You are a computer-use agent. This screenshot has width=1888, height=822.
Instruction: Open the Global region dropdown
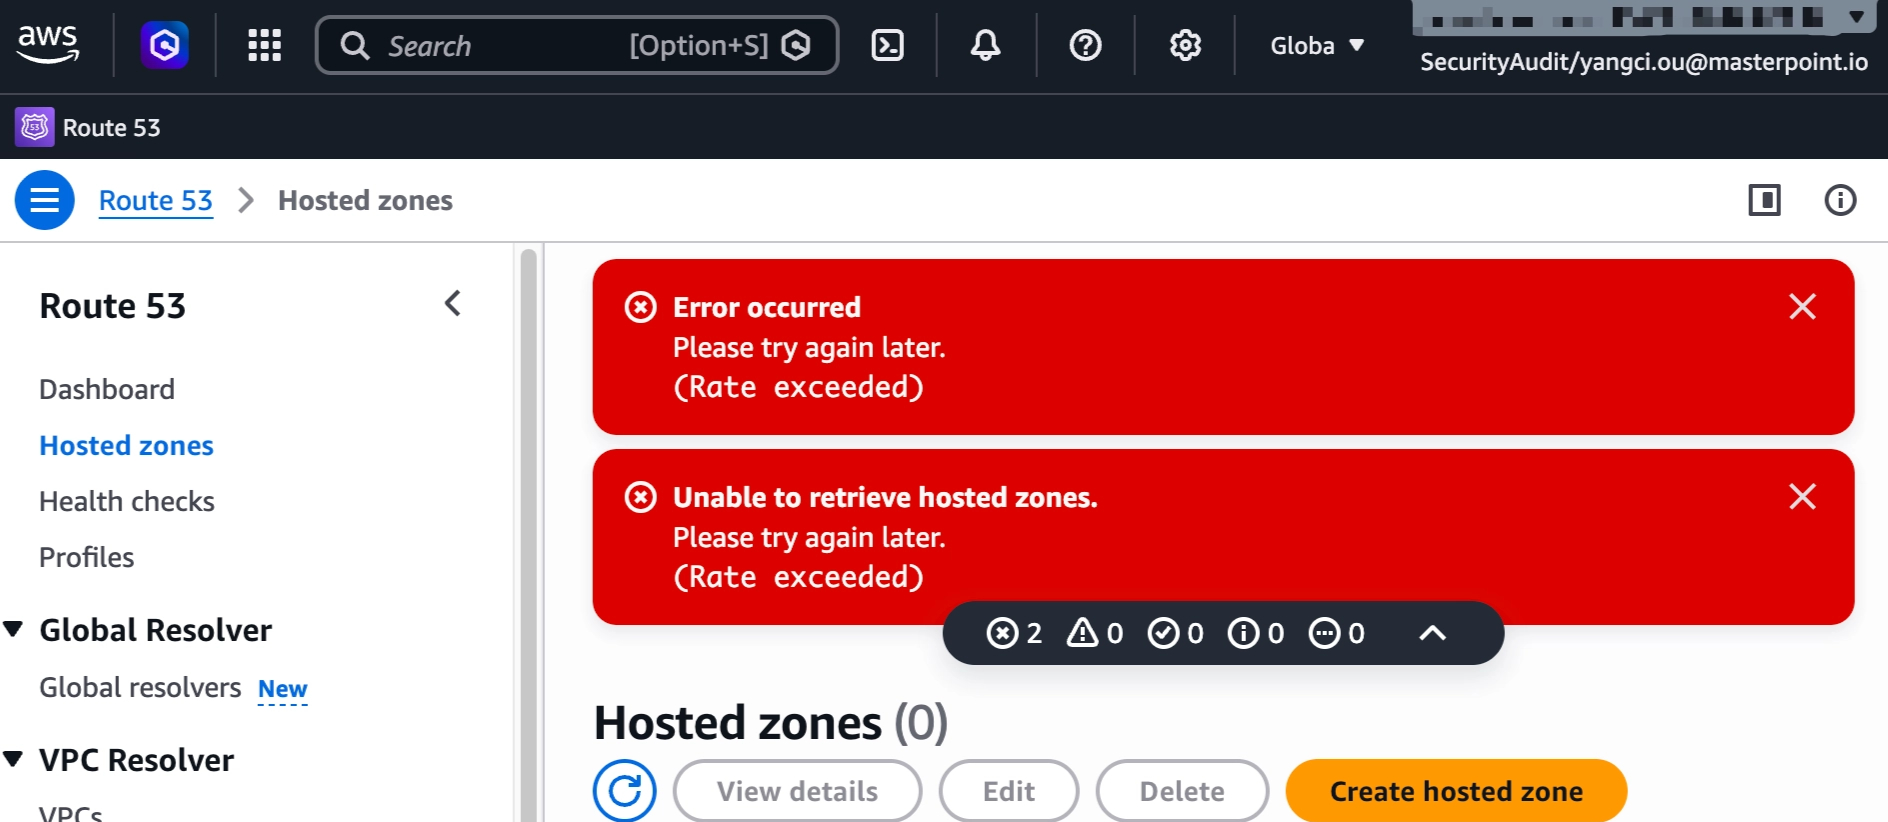pyautogui.click(x=1317, y=45)
